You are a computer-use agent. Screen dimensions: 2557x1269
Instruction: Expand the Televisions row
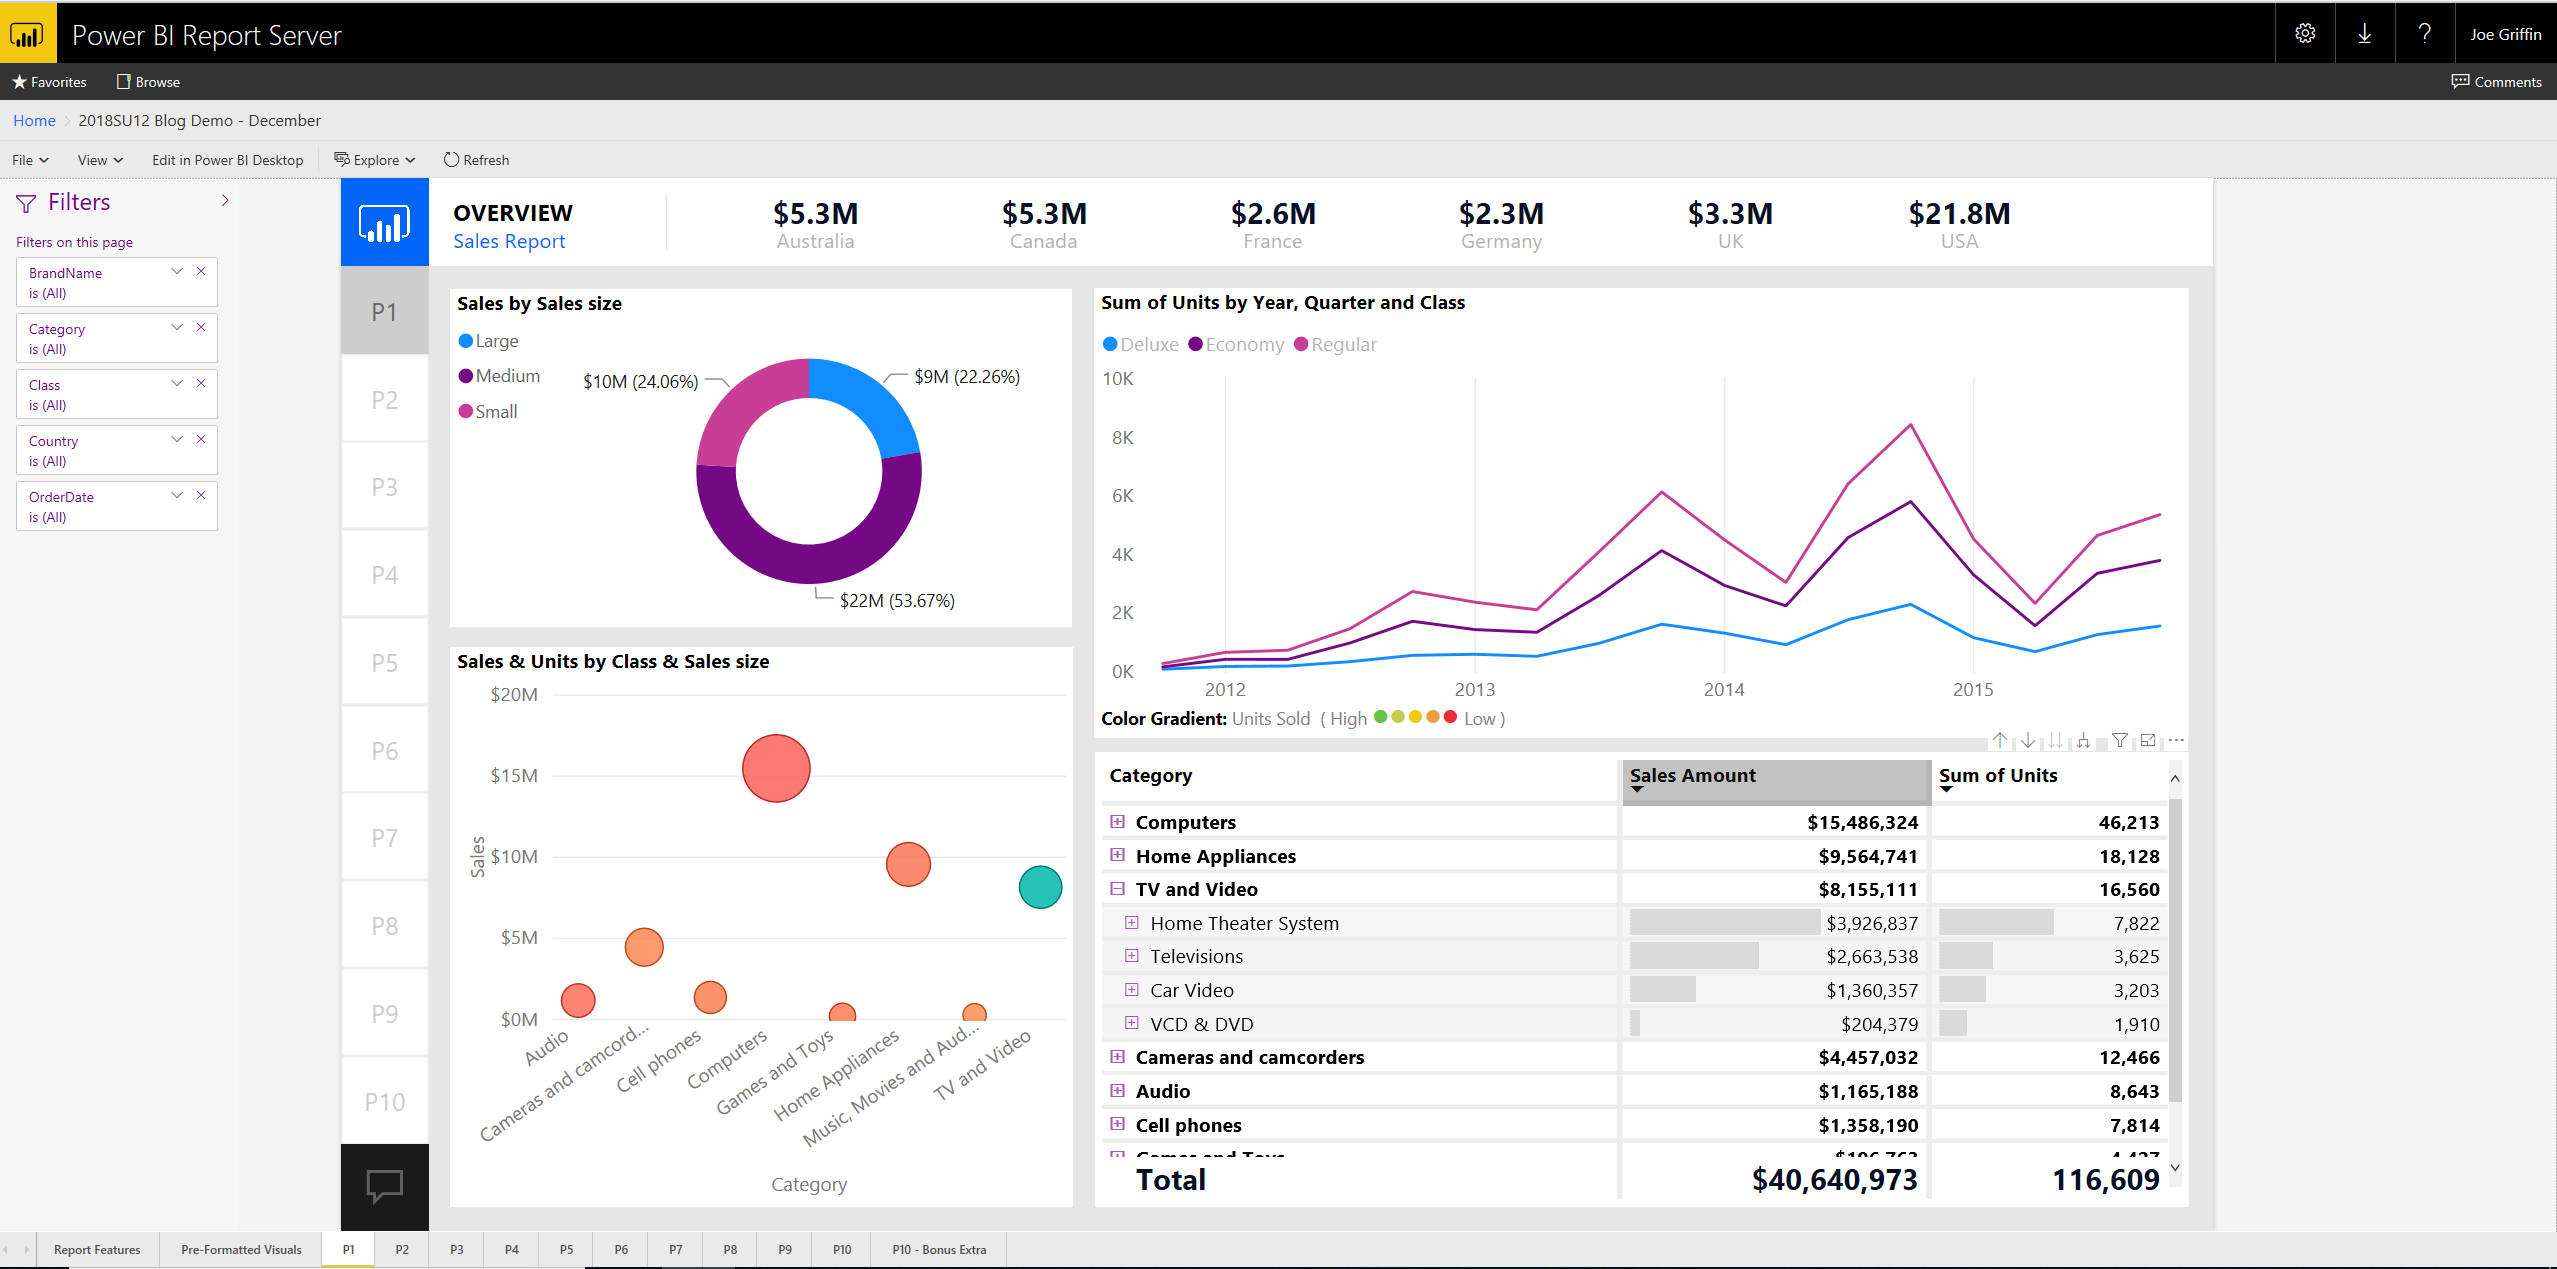(1131, 955)
